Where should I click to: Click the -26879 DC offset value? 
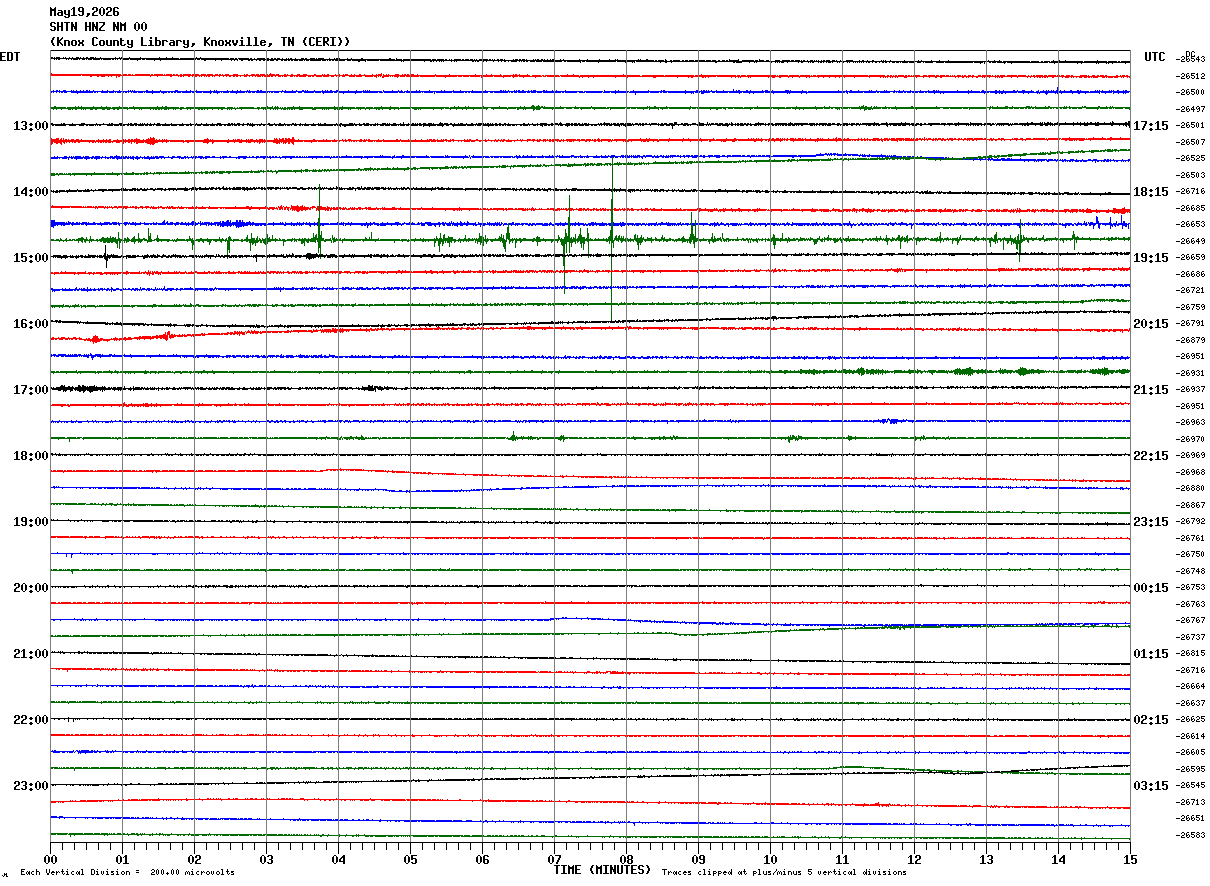(1191, 340)
